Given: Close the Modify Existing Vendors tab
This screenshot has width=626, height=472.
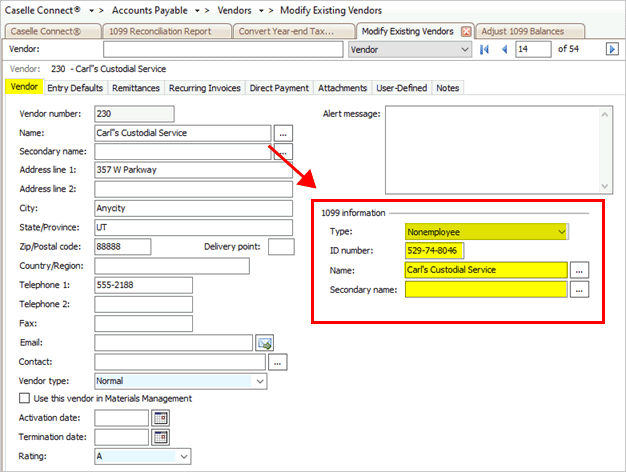Looking at the screenshot, I should click(466, 32).
